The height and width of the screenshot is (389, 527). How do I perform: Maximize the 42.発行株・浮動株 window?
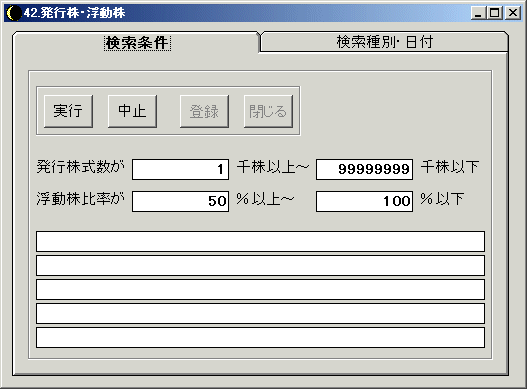tap(495, 13)
